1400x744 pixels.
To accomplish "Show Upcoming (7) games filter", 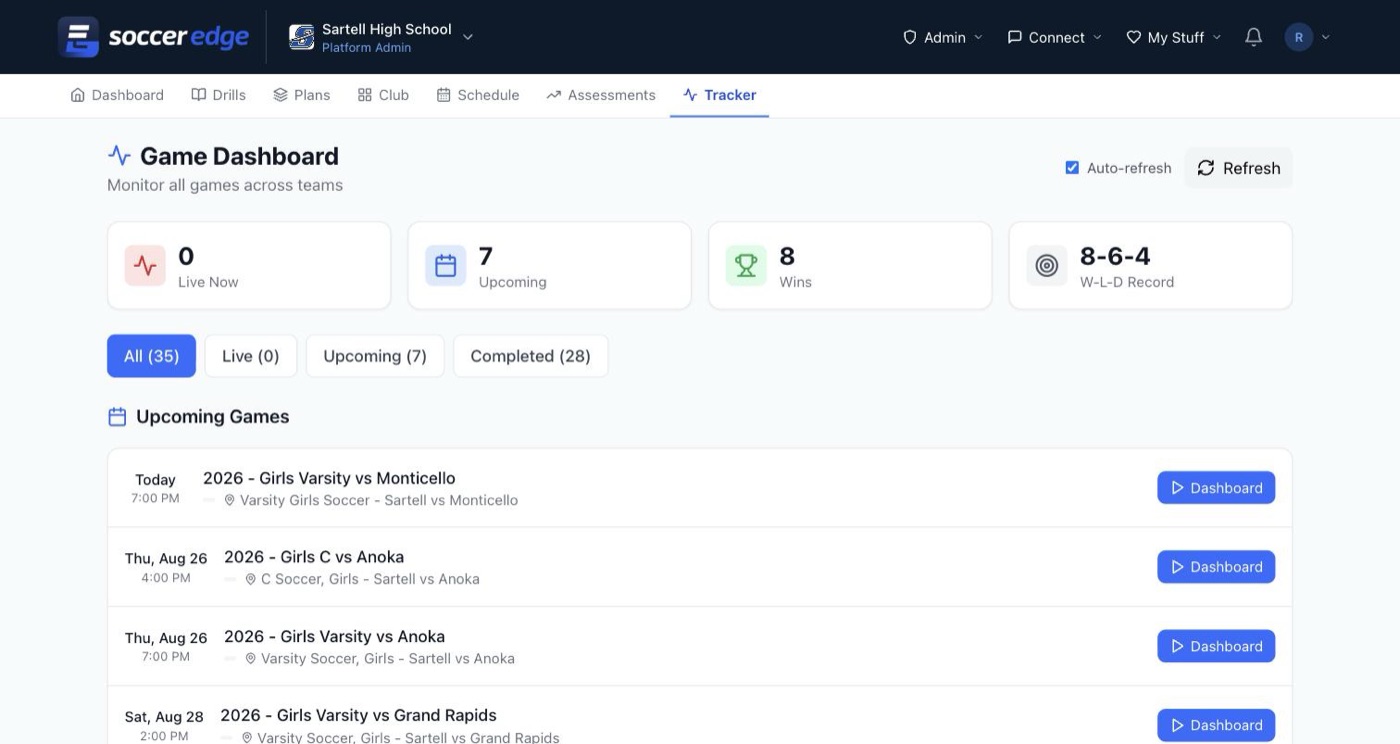I will point(375,356).
